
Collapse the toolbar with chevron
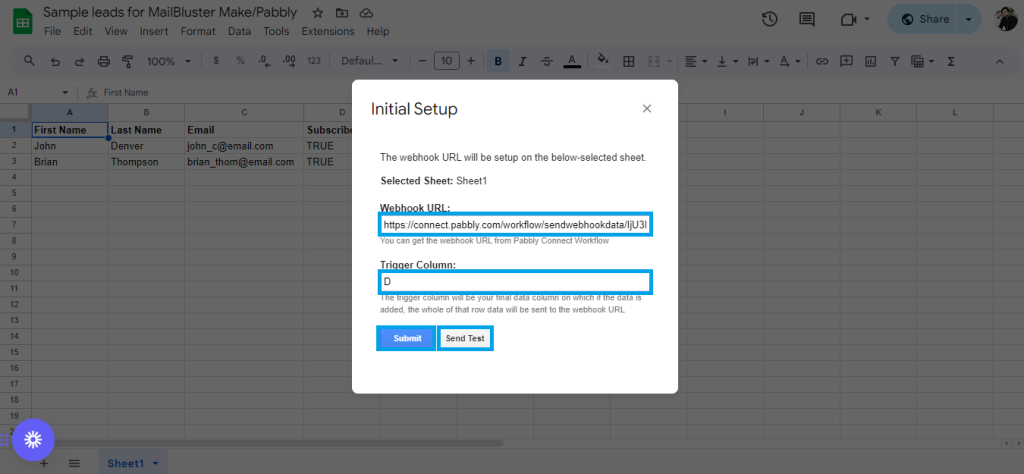click(x=999, y=61)
